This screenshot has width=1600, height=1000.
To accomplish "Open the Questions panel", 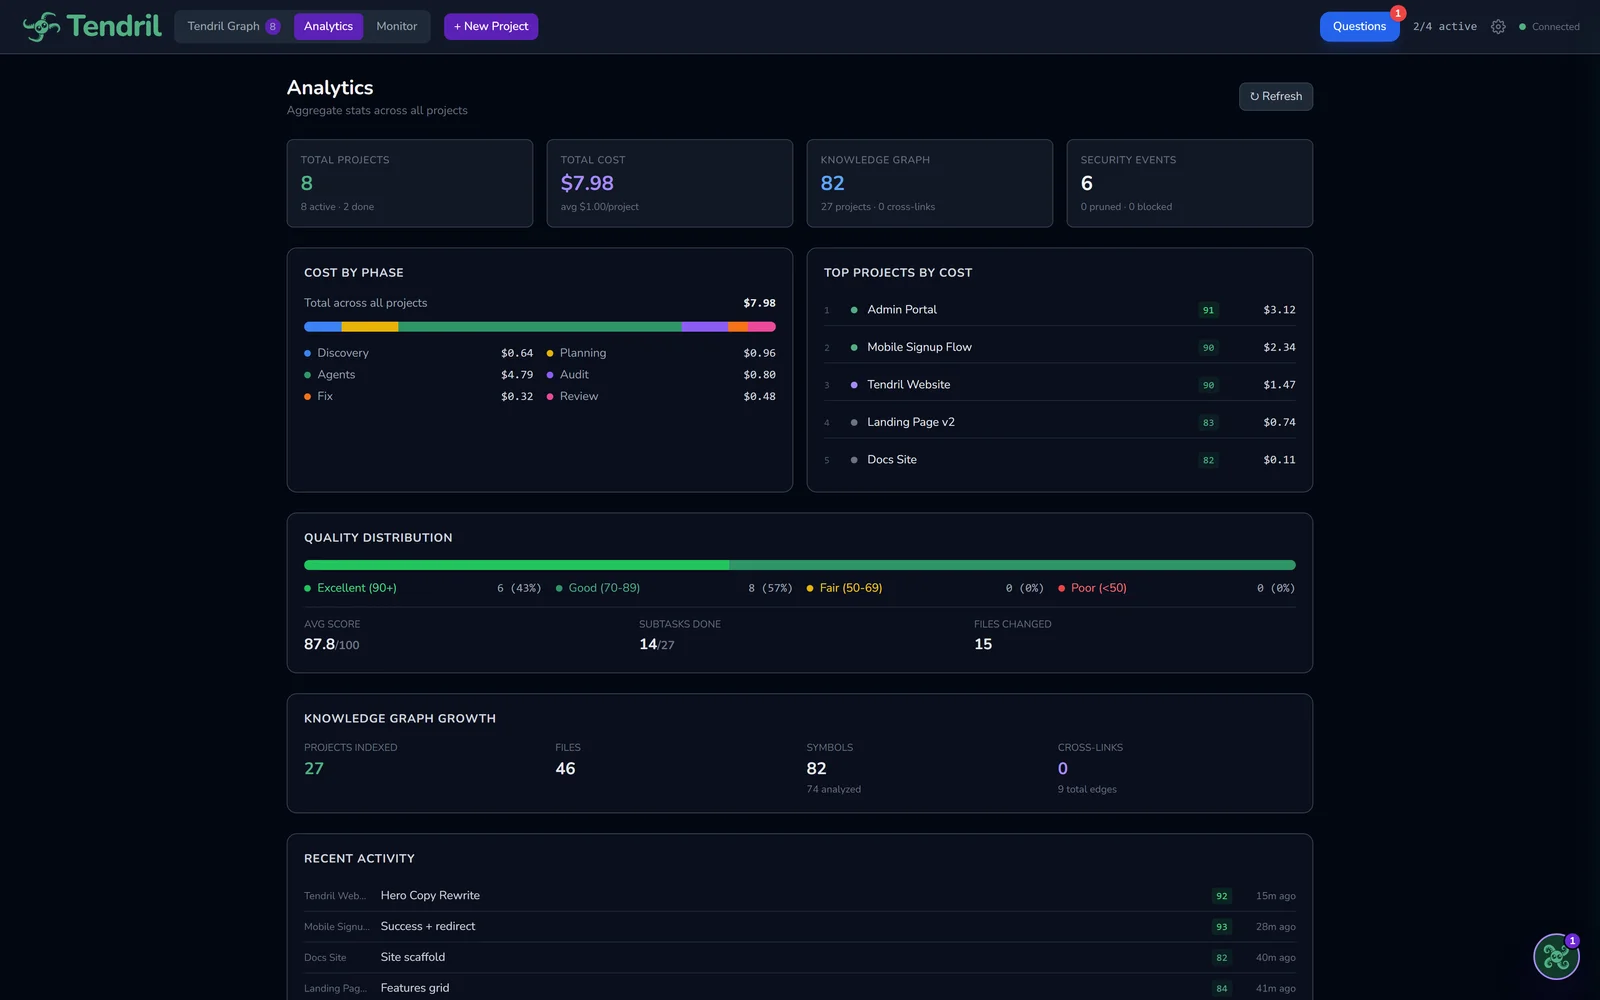I will pyautogui.click(x=1359, y=26).
